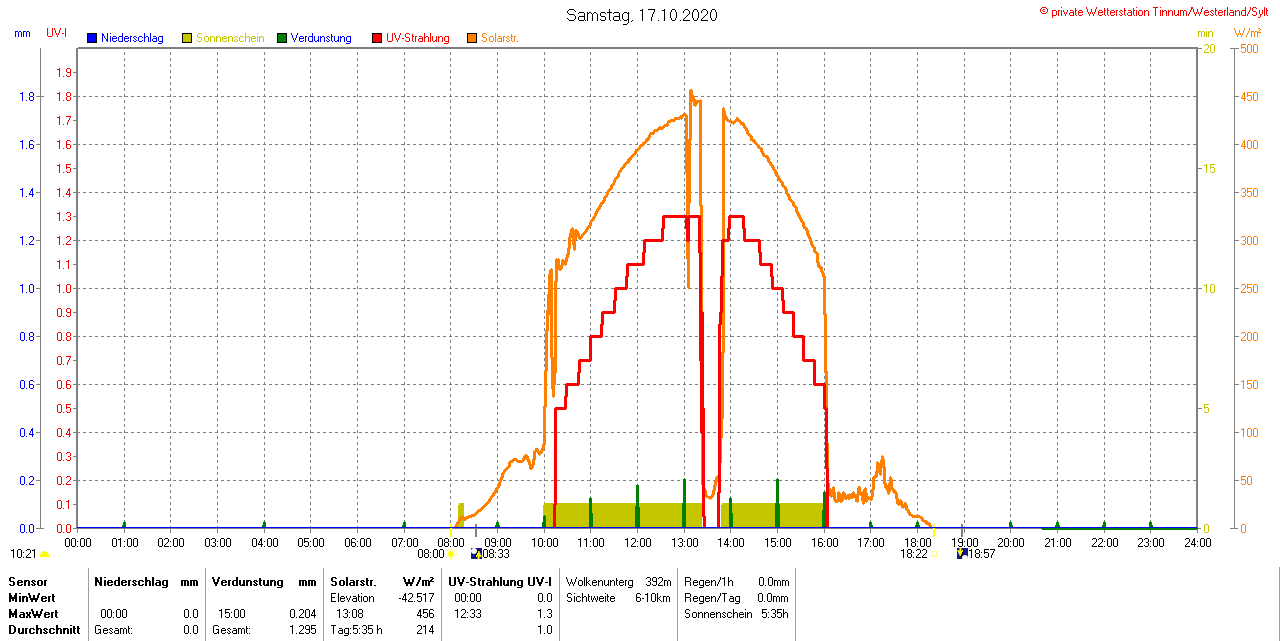Click the moonset icon beside 18:57
The width and height of the screenshot is (1280, 641).
961,553
